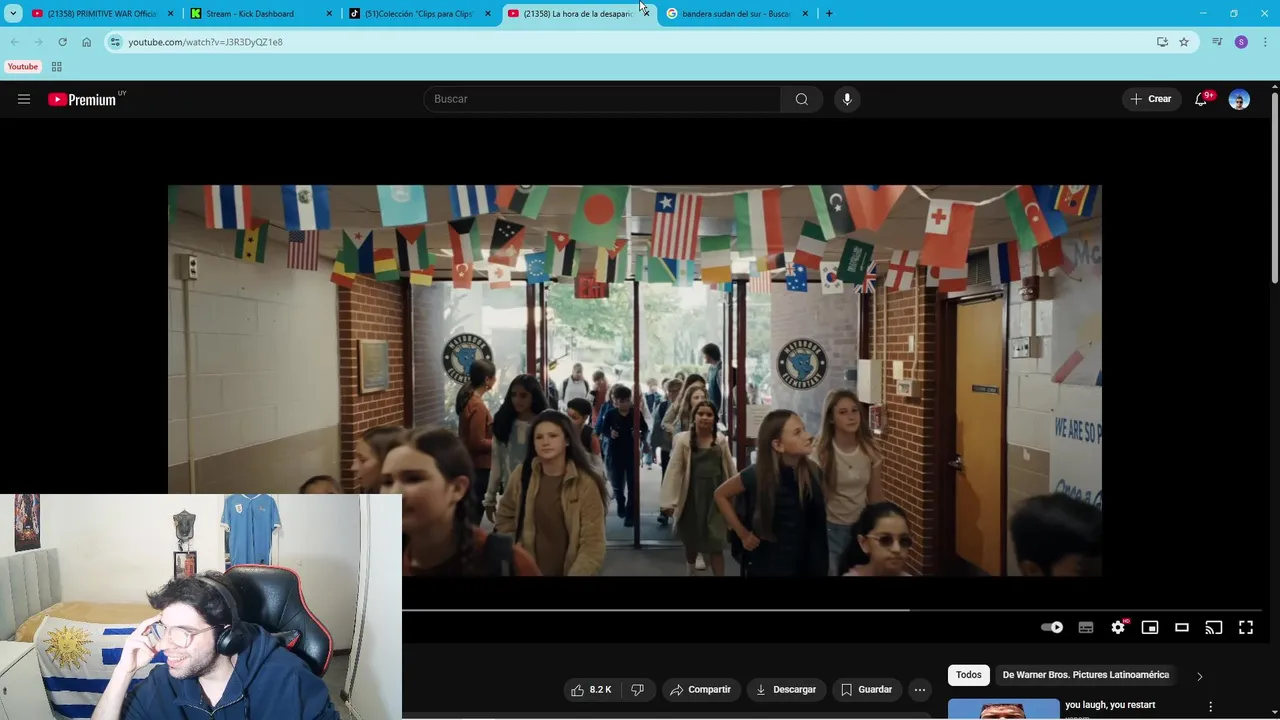
Task: Cast video to a TV
Action: pyautogui.click(x=1214, y=627)
